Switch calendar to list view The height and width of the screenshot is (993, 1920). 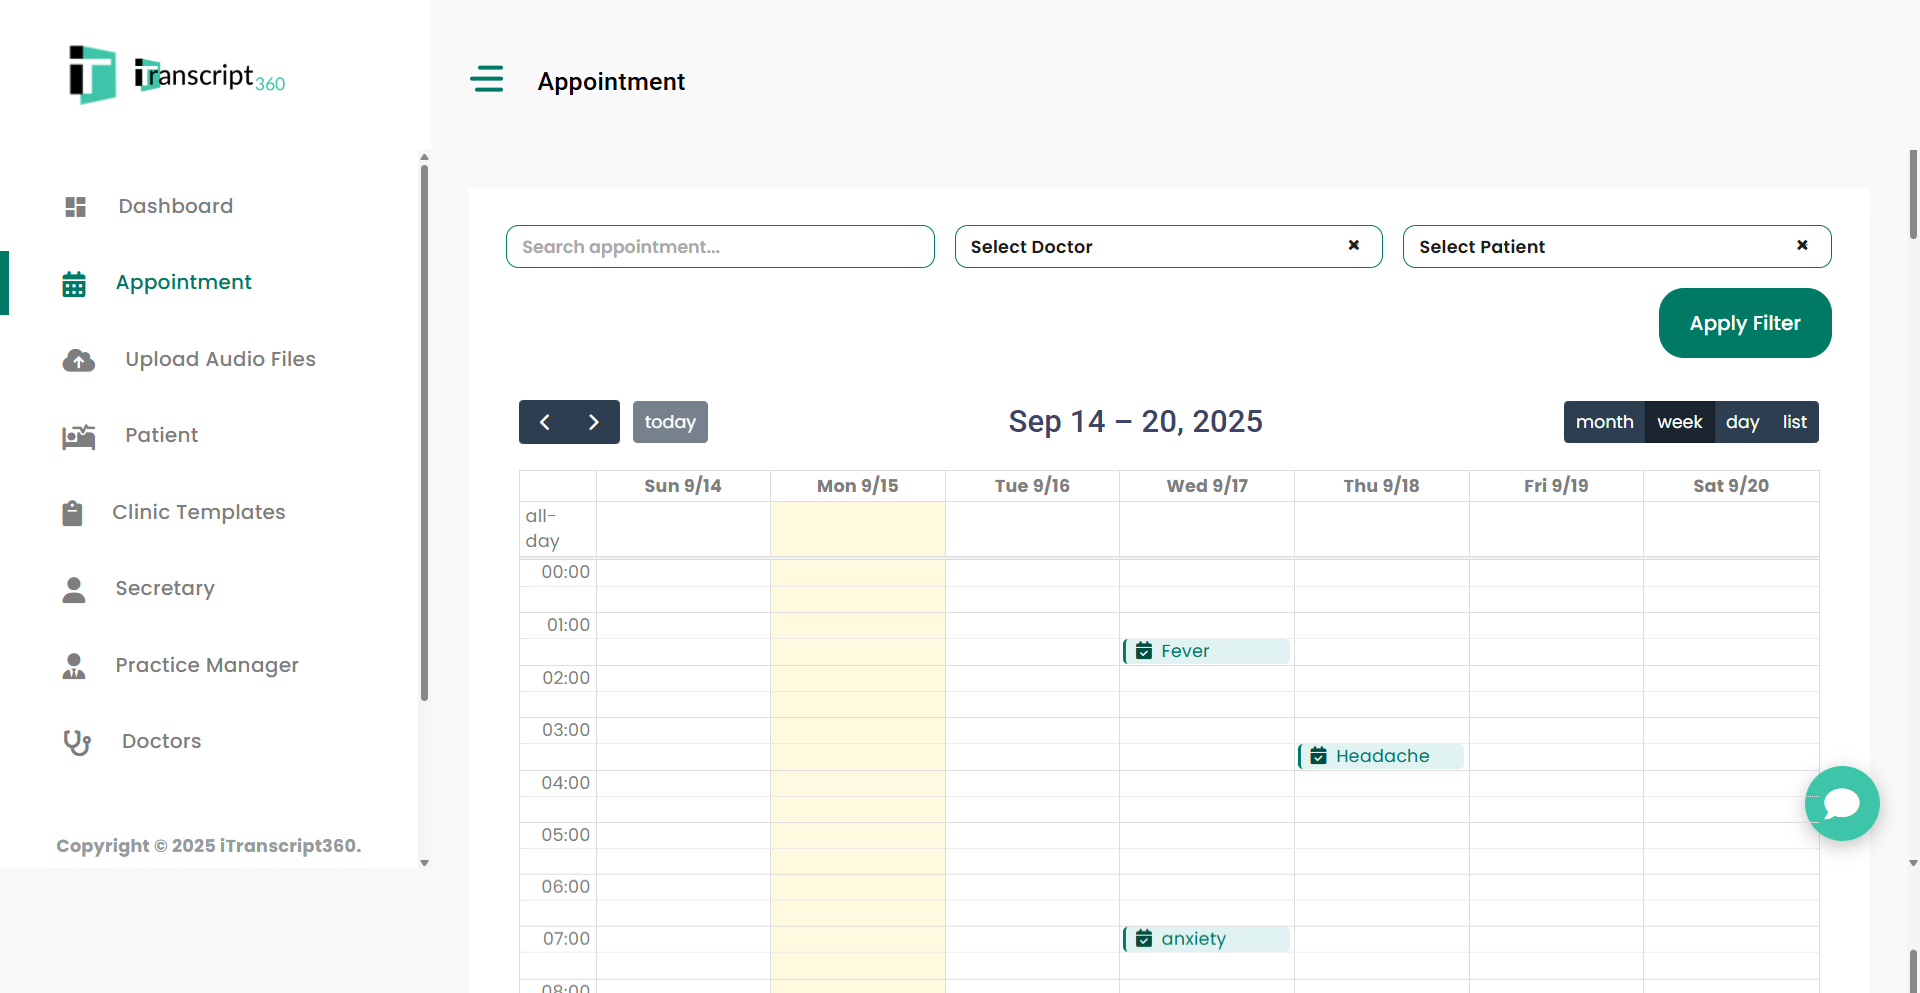pos(1794,422)
